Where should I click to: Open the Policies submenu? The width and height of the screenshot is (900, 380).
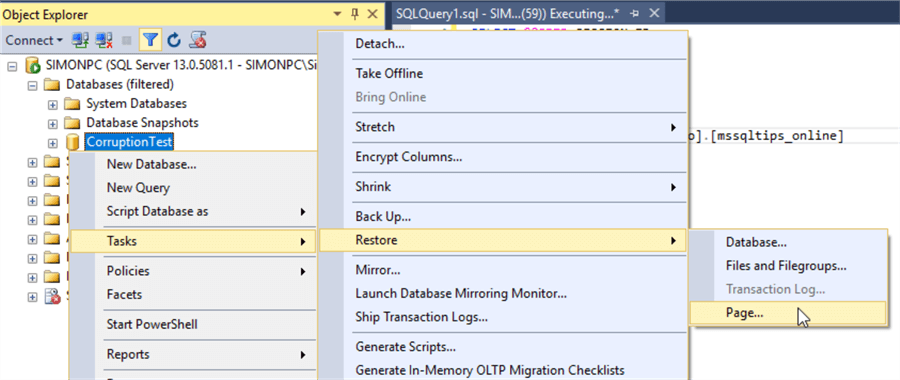click(193, 271)
